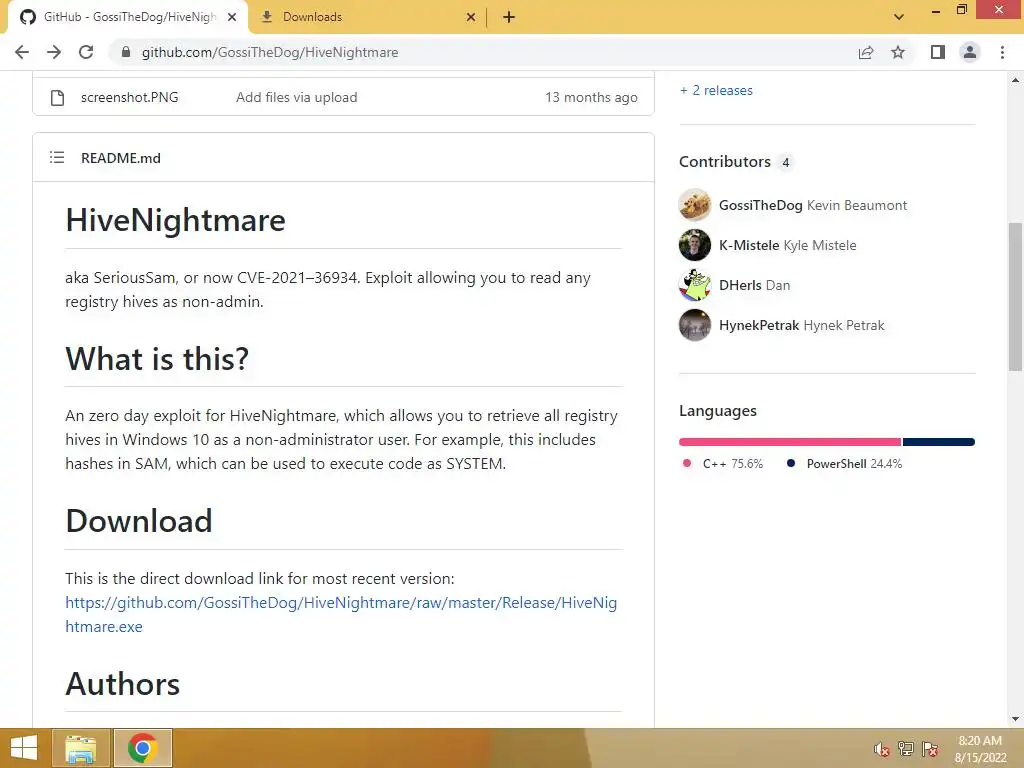
Task: Click HynekPetrak's avatar
Action: pyautogui.click(x=695, y=325)
